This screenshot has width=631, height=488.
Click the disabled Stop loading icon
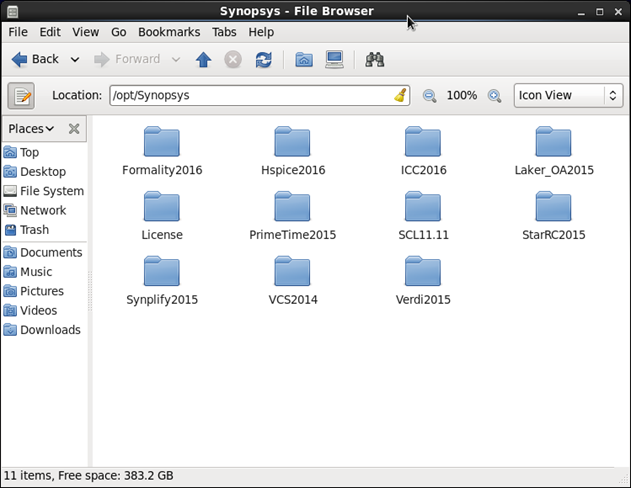coord(233,60)
